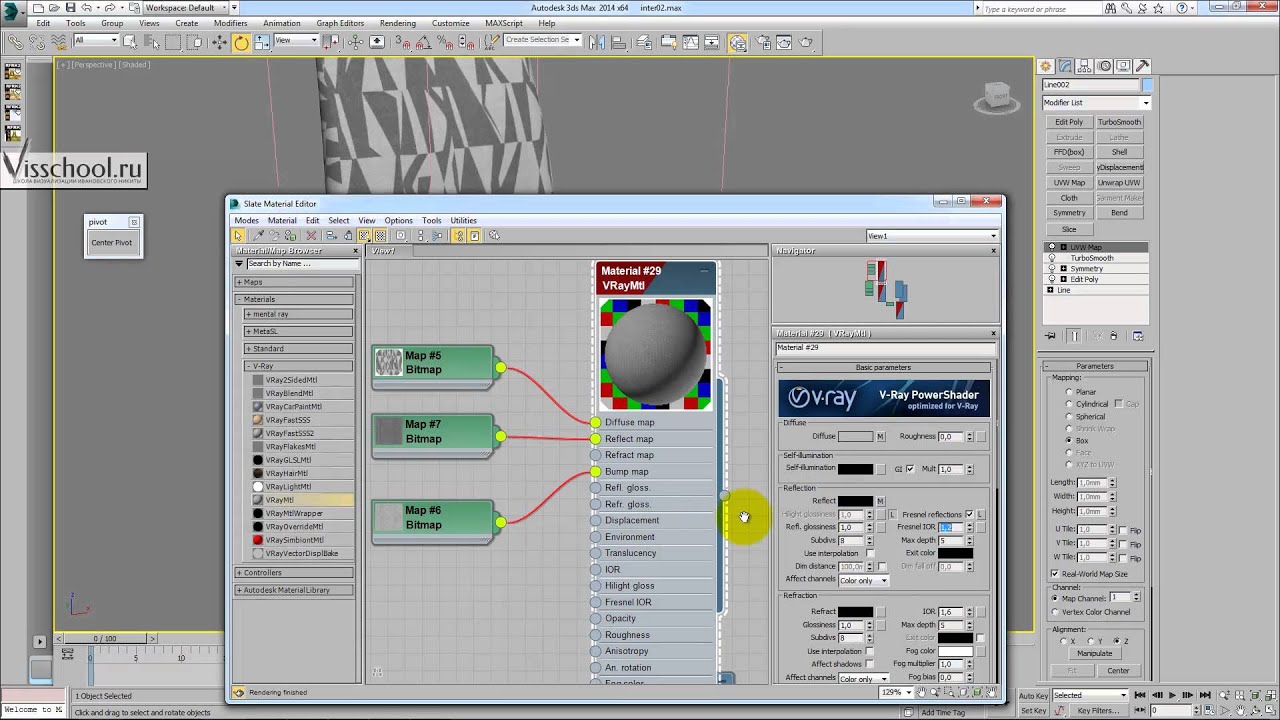Image resolution: width=1280 pixels, height=720 pixels.
Task: Click Pick Material eyedropper in Slate toolbar
Action: point(258,236)
